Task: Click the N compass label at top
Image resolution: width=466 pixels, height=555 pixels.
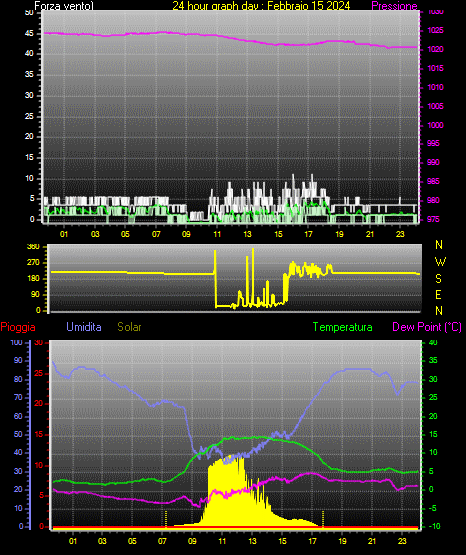Action: (x=439, y=245)
